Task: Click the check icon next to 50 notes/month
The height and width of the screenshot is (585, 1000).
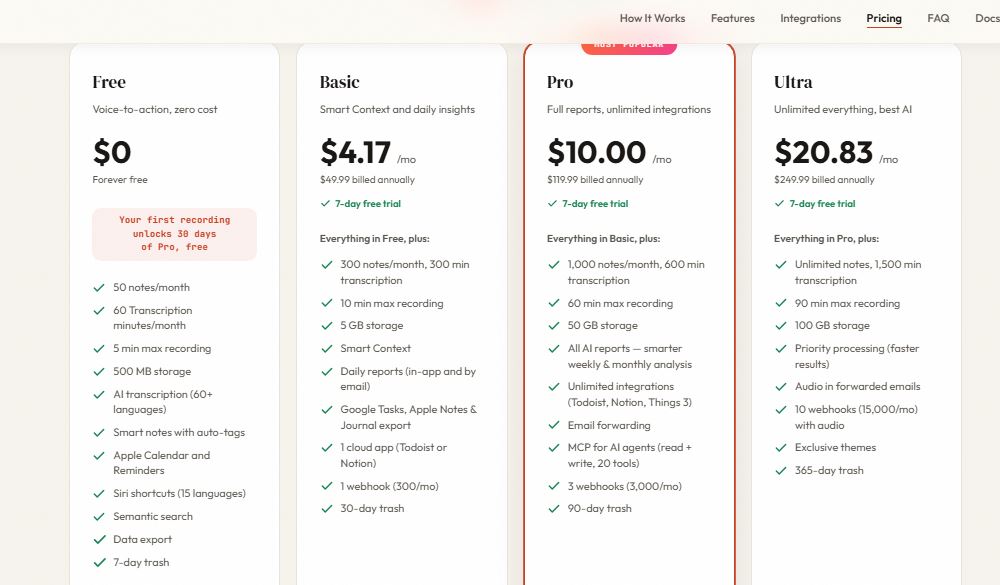Action: pos(99,288)
